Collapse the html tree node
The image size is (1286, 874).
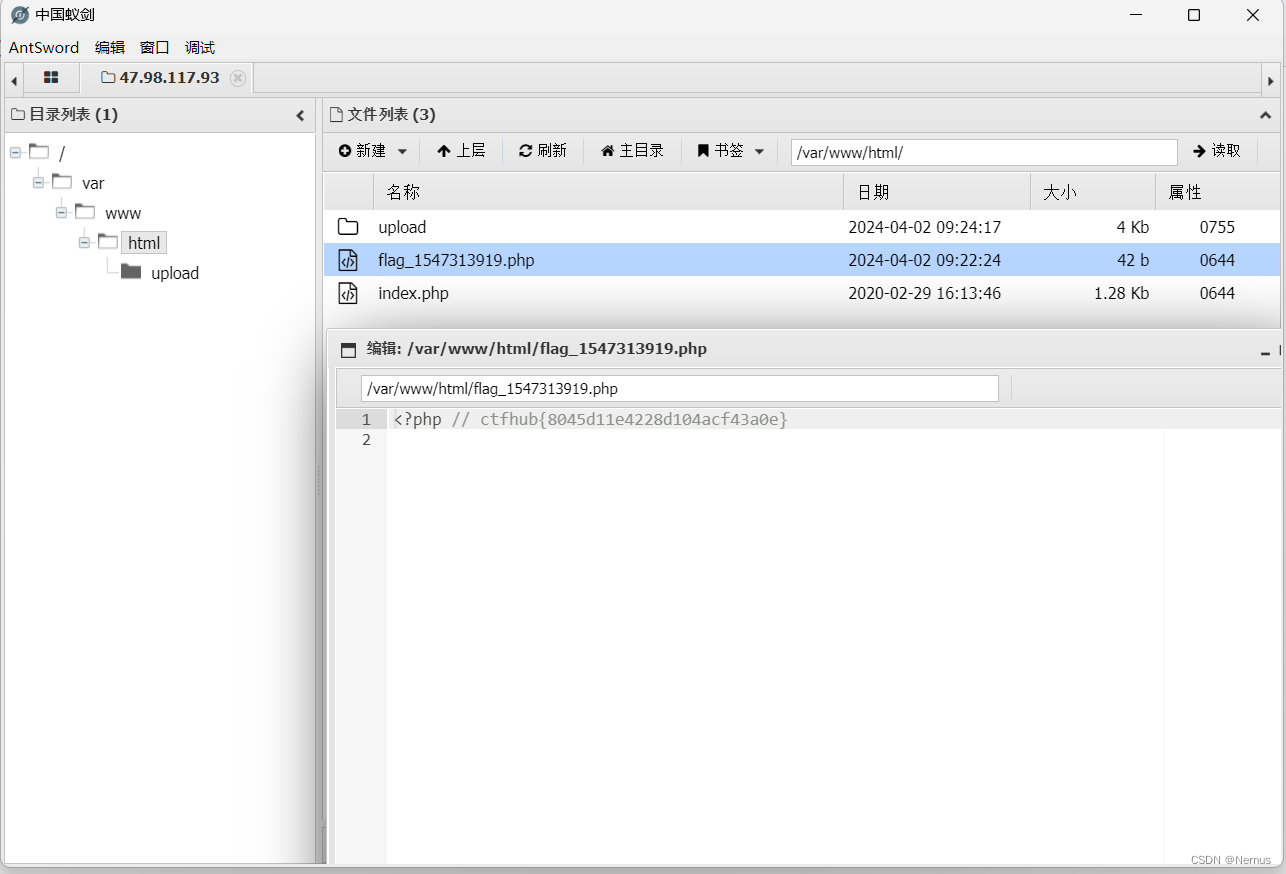click(84, 243)
